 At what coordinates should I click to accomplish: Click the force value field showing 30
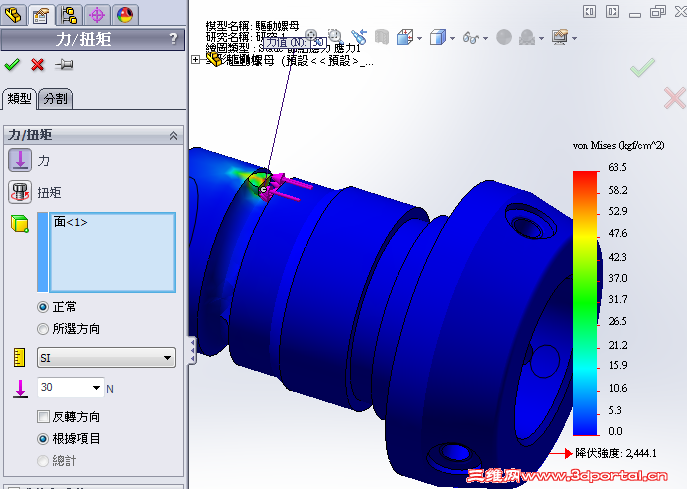(x=64, y=387)
